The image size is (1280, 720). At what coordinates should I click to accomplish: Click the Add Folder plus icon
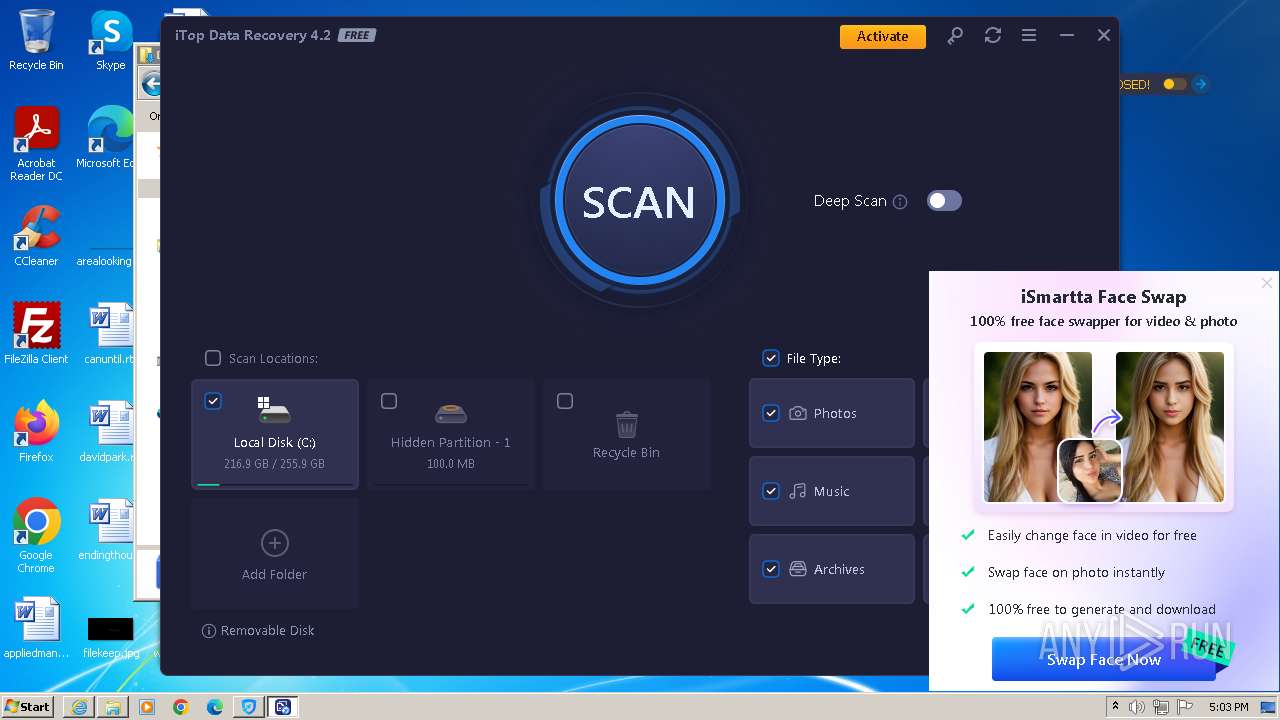[x=274, y=543]
